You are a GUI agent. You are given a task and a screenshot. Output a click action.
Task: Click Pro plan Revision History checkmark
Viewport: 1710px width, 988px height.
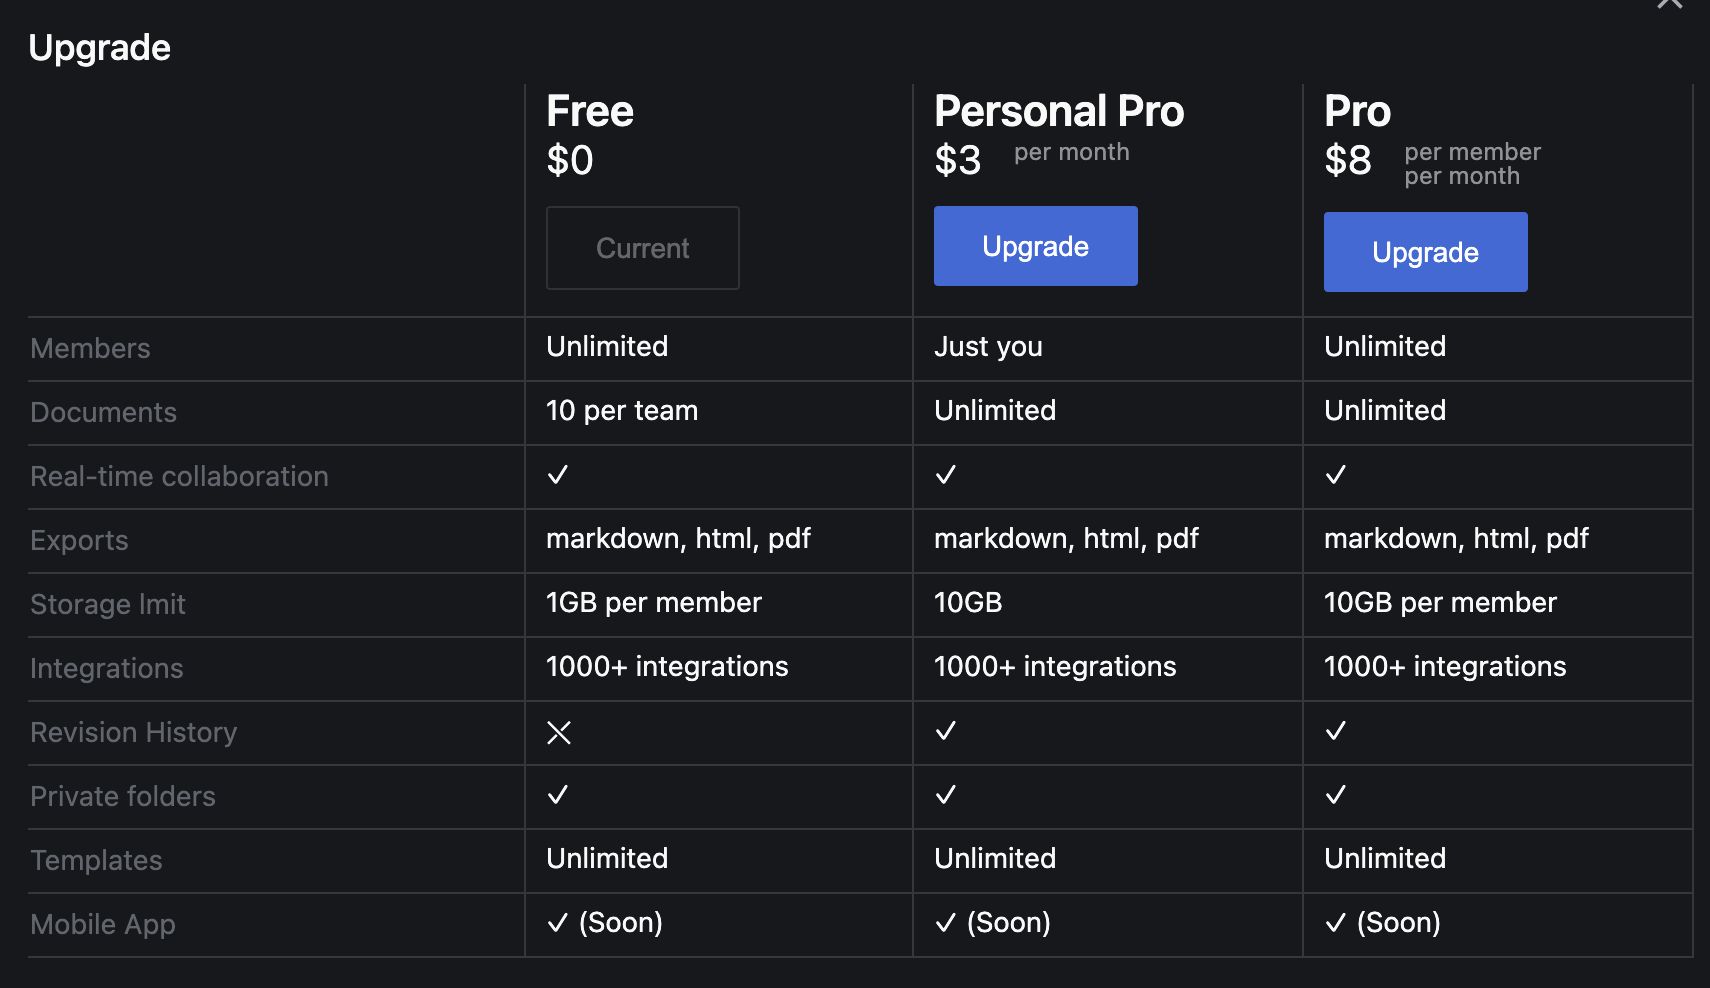click(1336, 731)
